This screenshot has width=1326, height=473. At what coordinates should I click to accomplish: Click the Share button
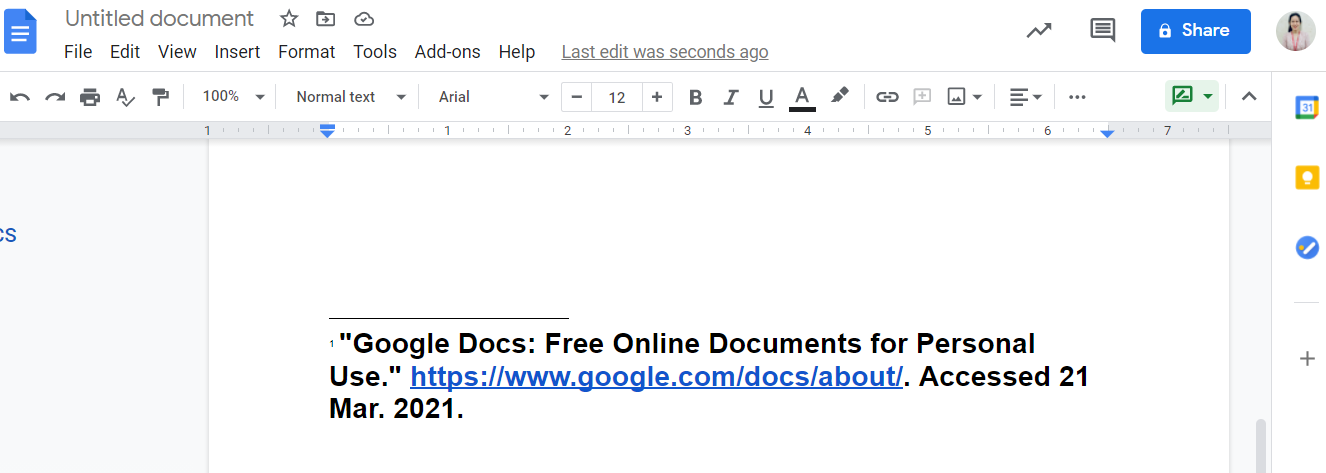tap(1196, 31)
